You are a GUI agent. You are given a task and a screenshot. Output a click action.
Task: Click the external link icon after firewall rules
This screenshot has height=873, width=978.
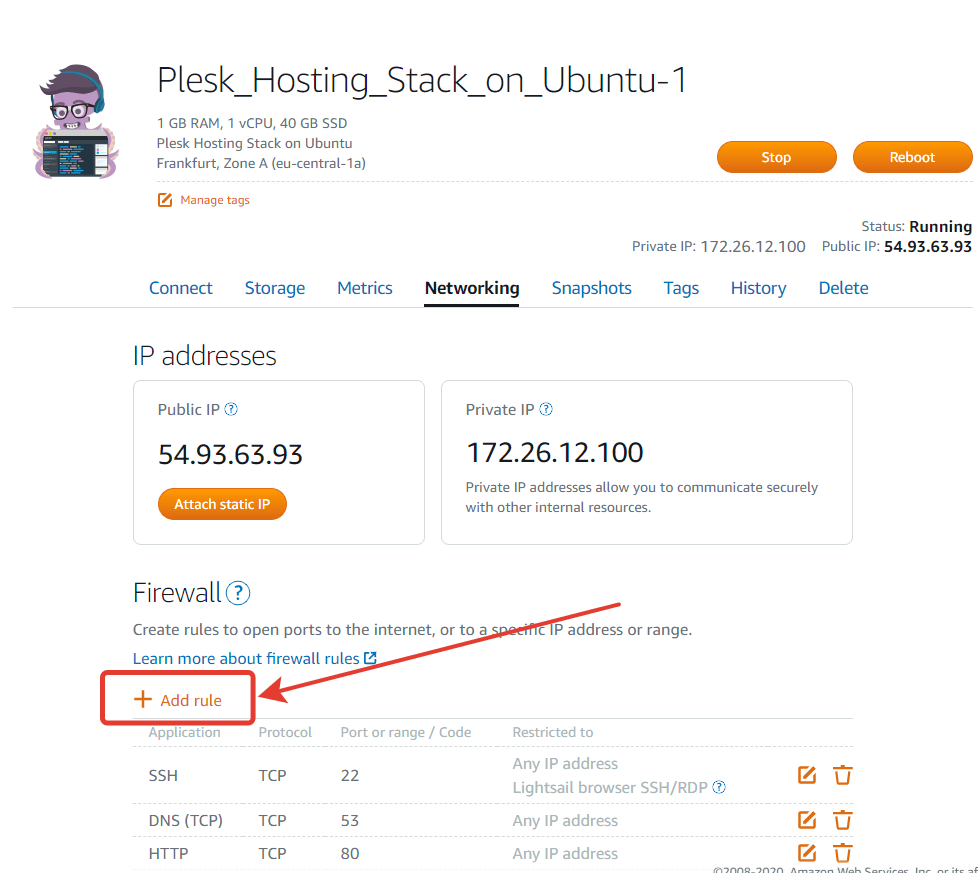370,658
